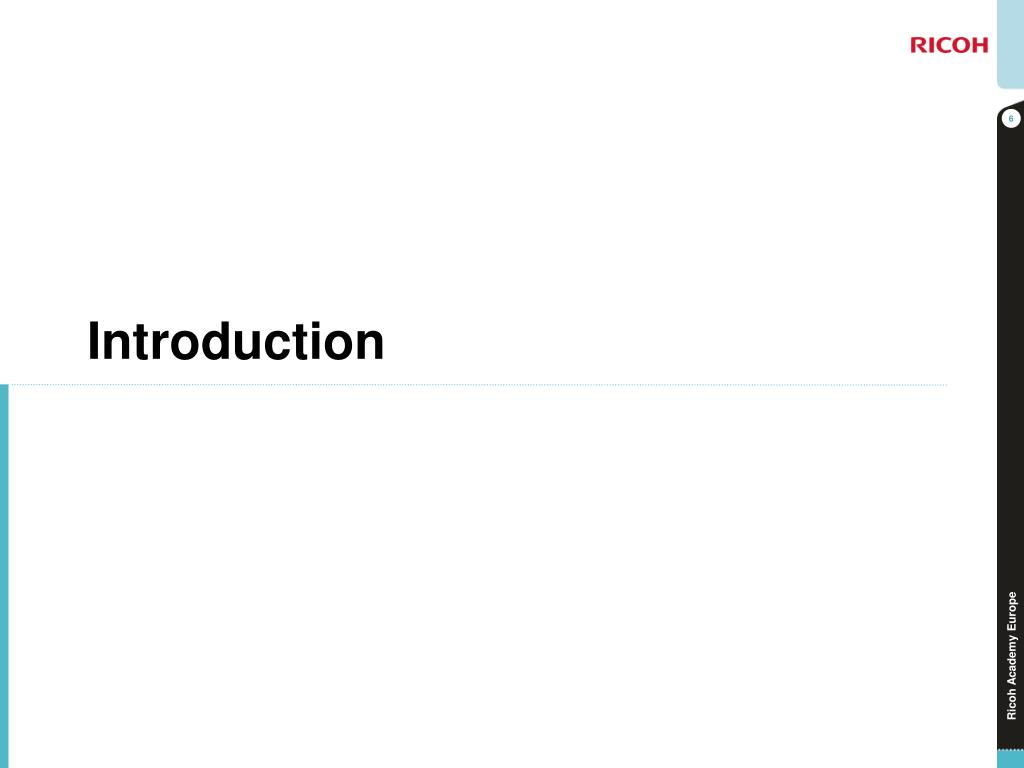Select the Introduction heading text
1024x768 pixels.
coord(236,341)
